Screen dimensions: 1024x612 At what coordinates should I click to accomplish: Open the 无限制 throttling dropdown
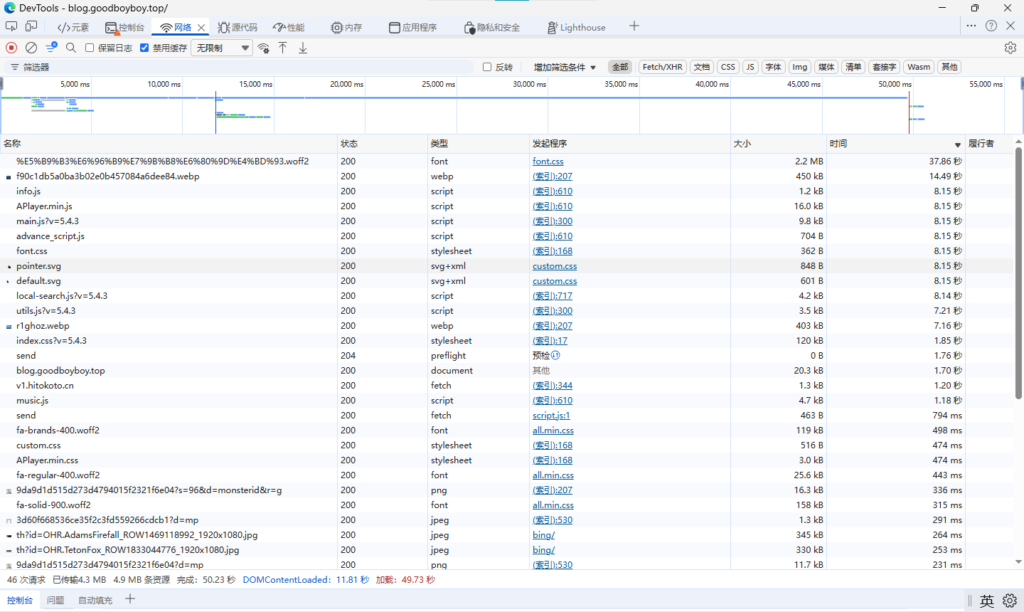pyautogui.click(x=223, y=47)
